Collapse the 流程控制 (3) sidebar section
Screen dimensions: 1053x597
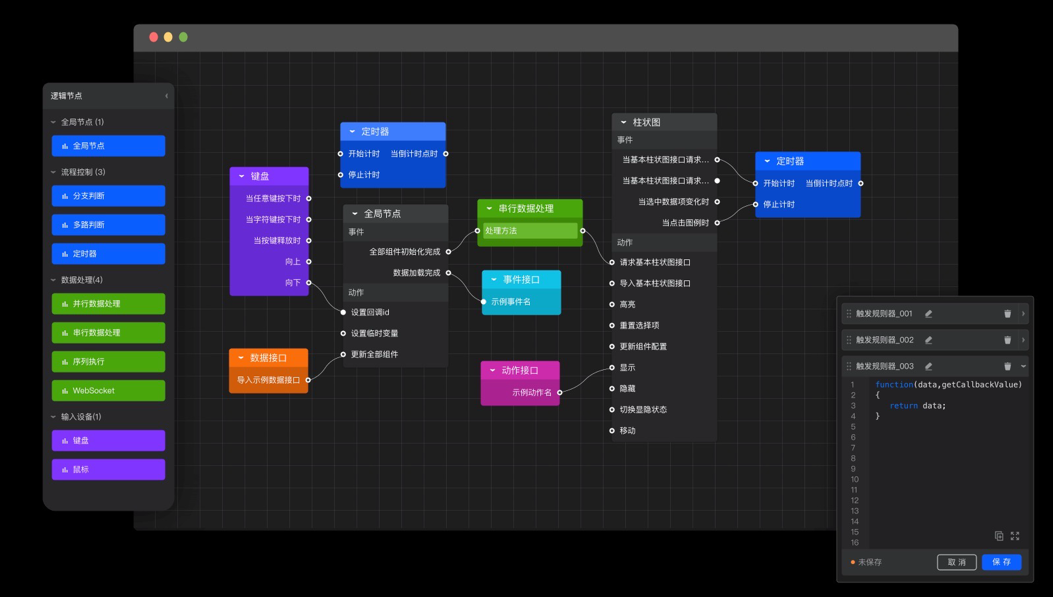click(53, 172)
